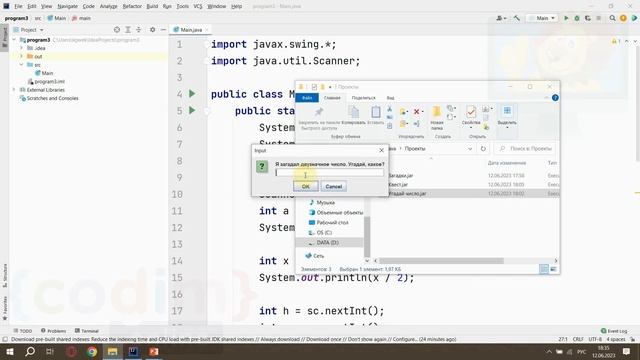
Task: Start debugging with the bug icon
Action: coord(577,18)
